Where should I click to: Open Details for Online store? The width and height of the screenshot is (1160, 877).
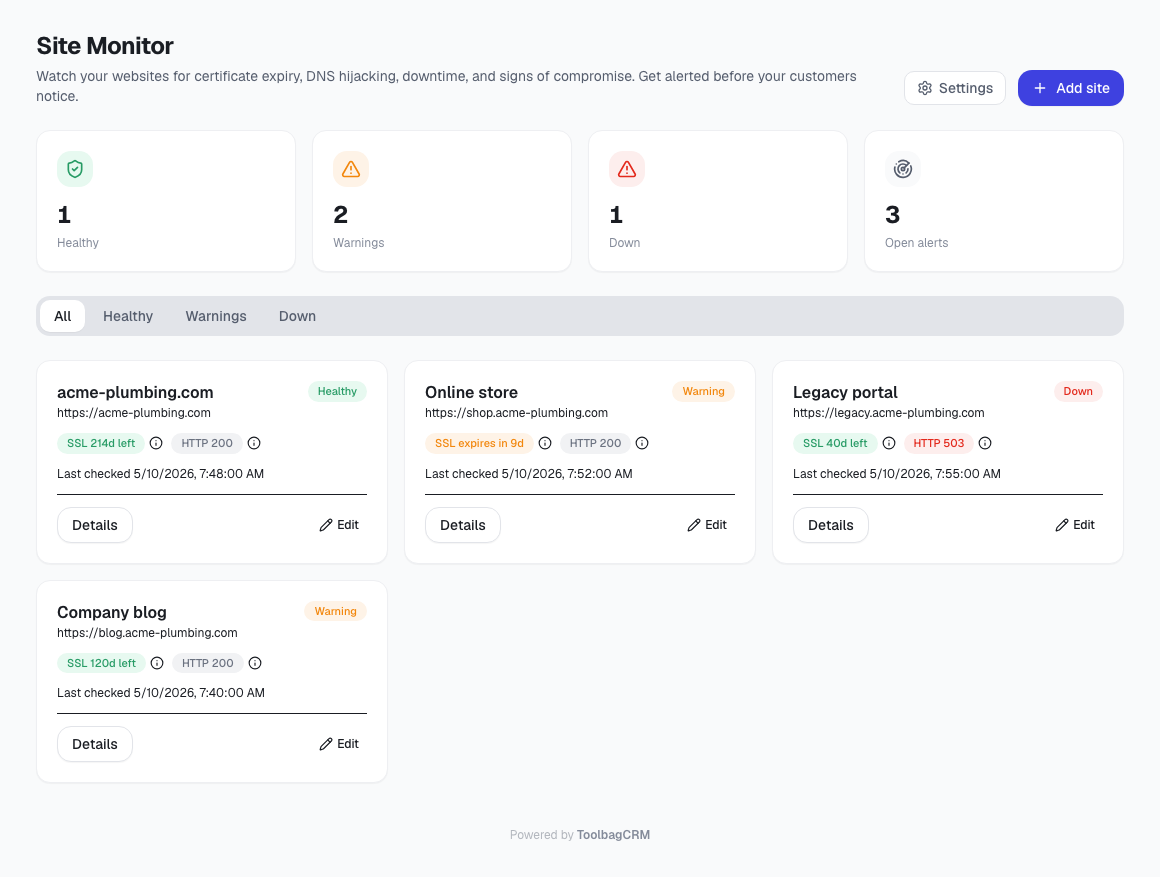click(462, 525)
